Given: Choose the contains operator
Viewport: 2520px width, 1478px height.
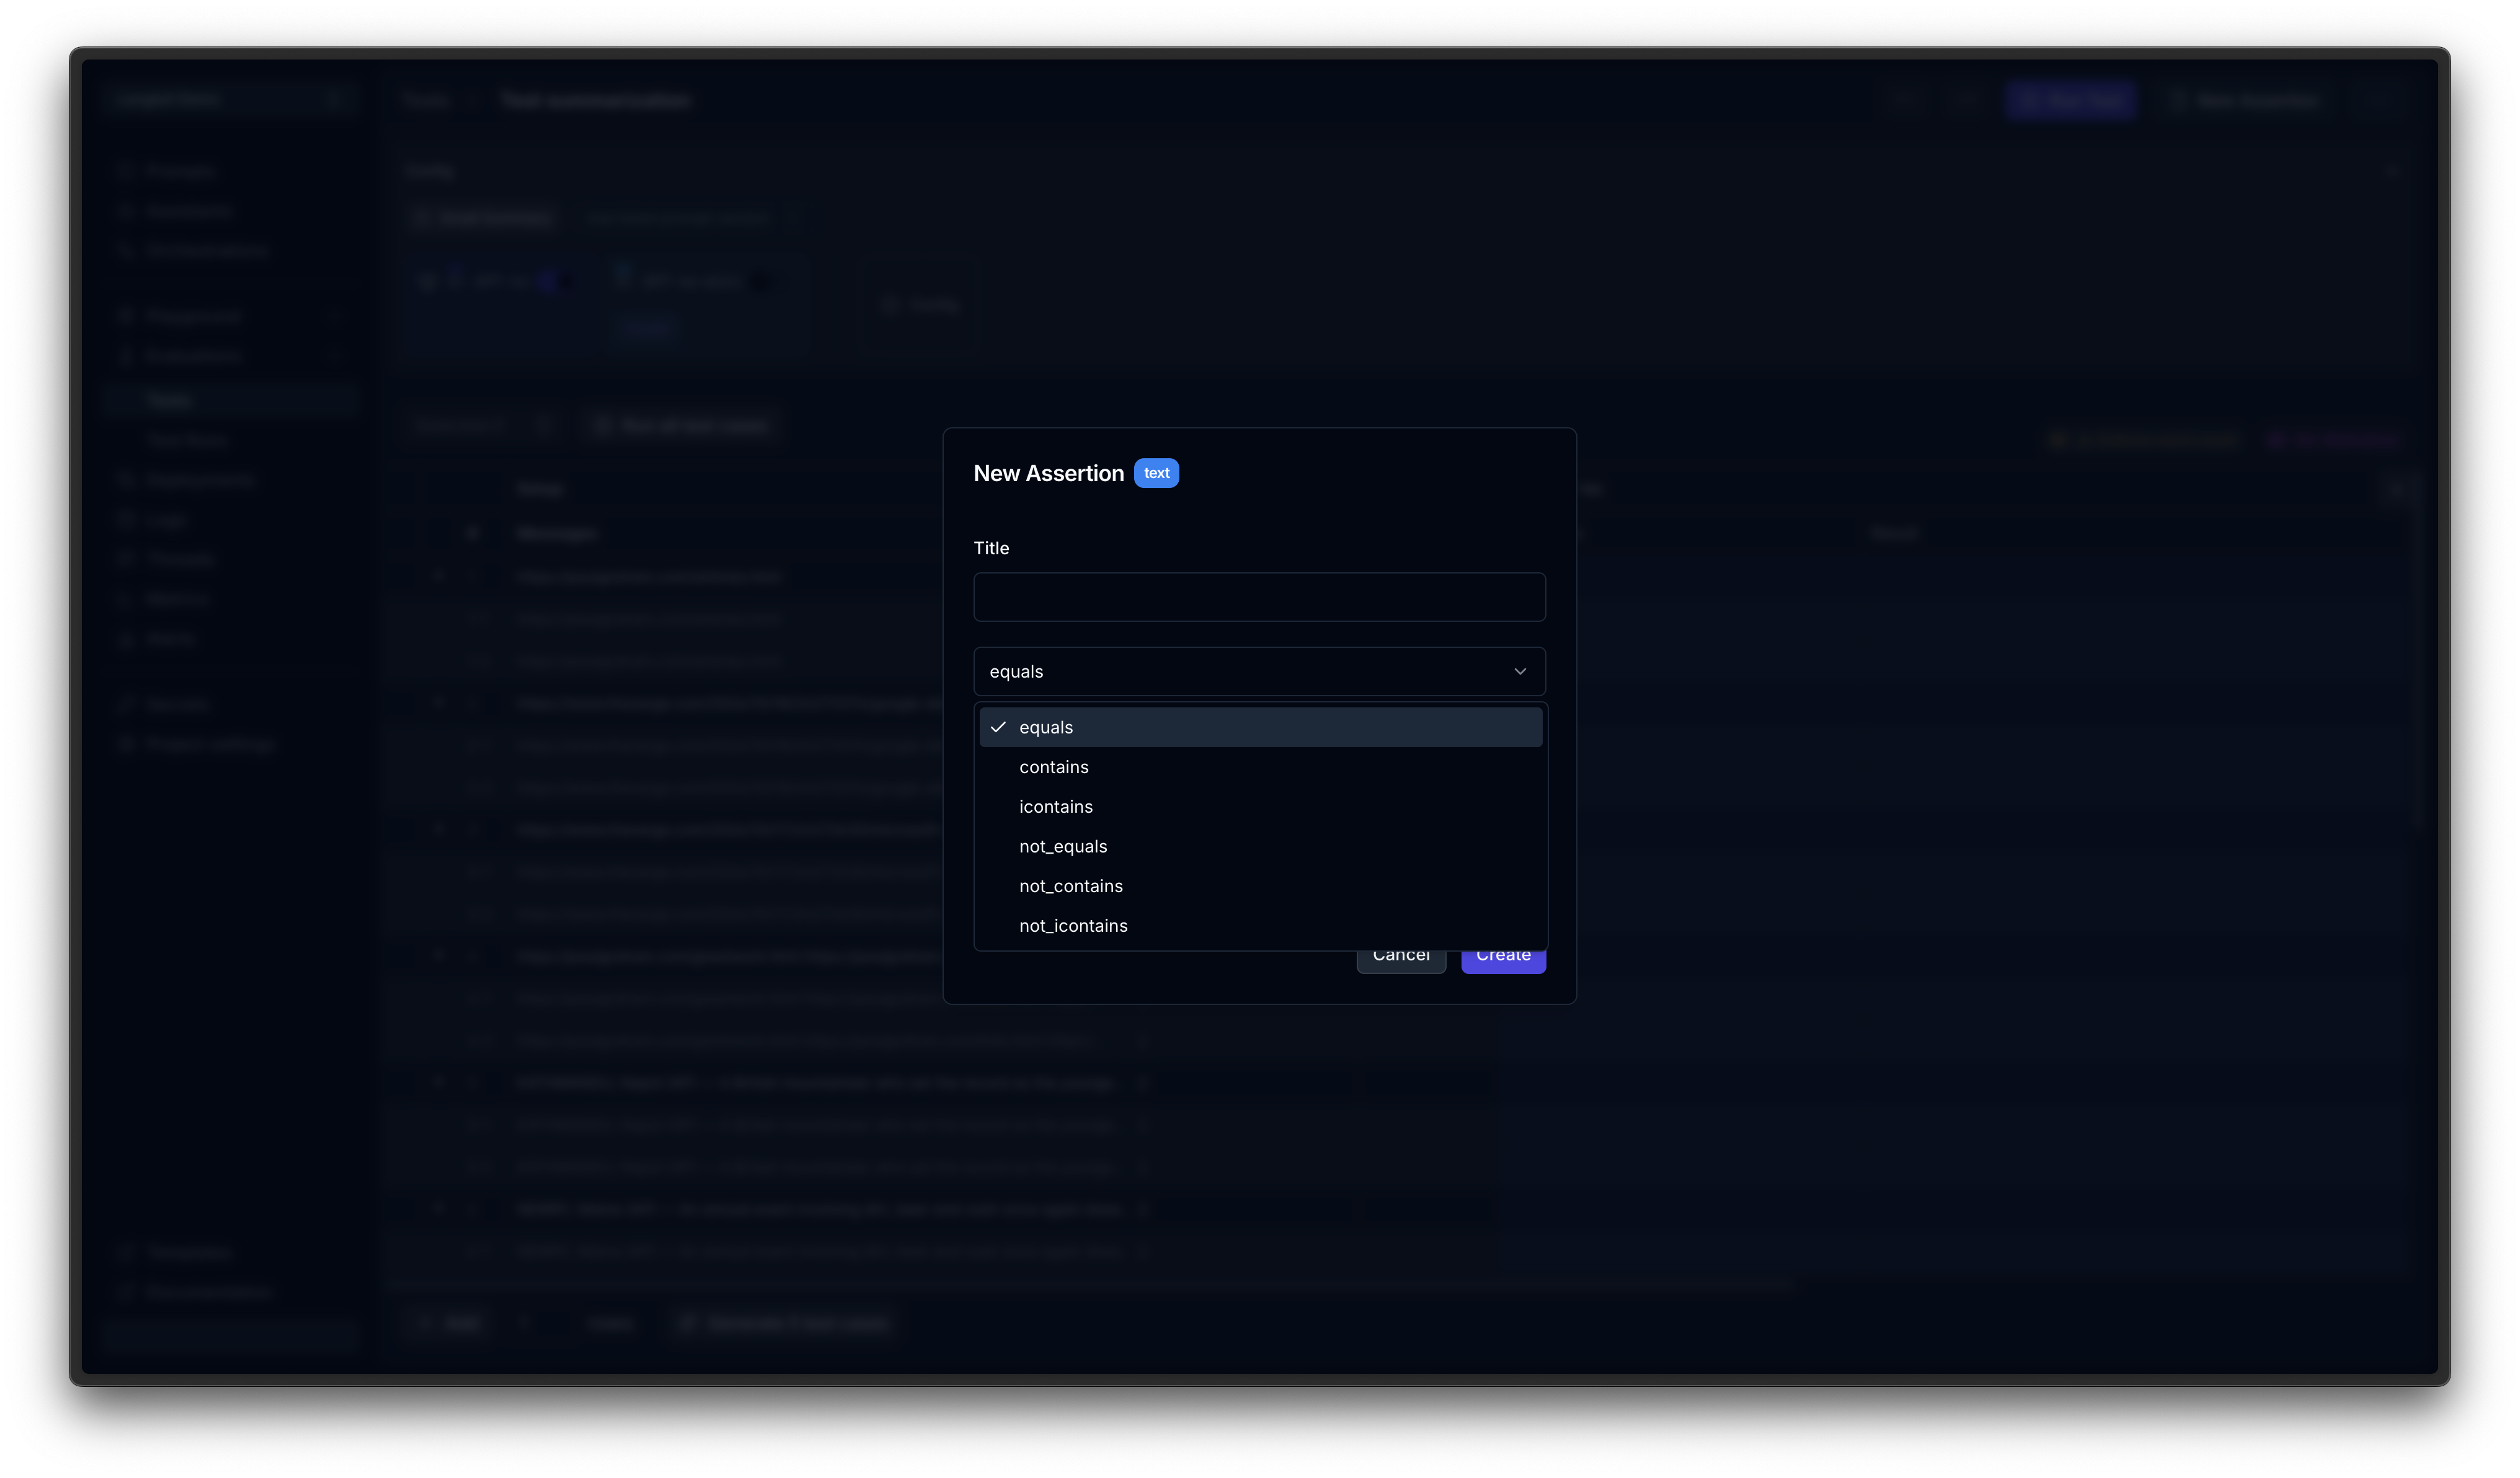Looking at the screenshot, I should click(1053, 767).
